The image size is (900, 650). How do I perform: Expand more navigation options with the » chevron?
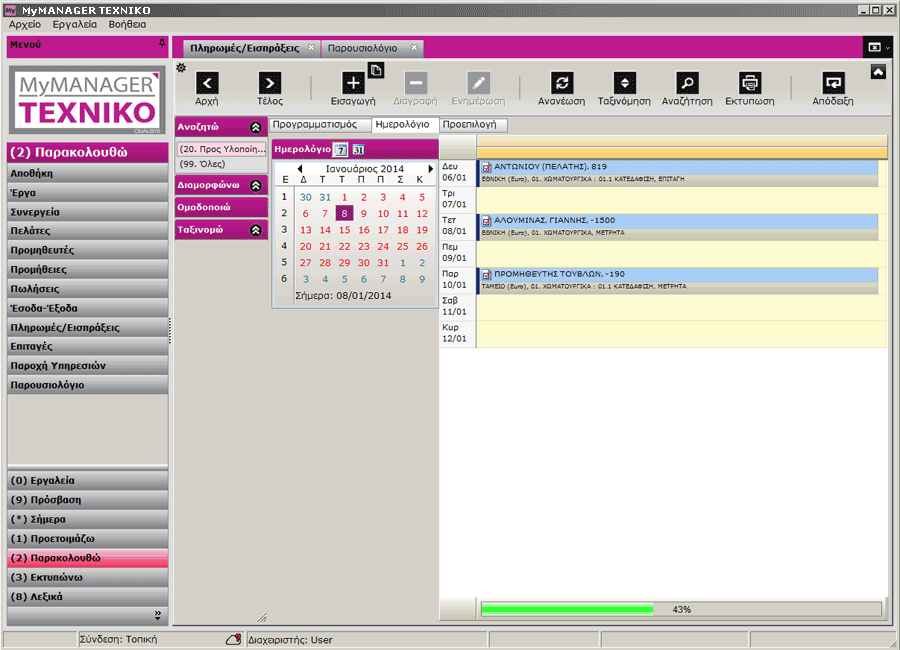click(158, 615)
